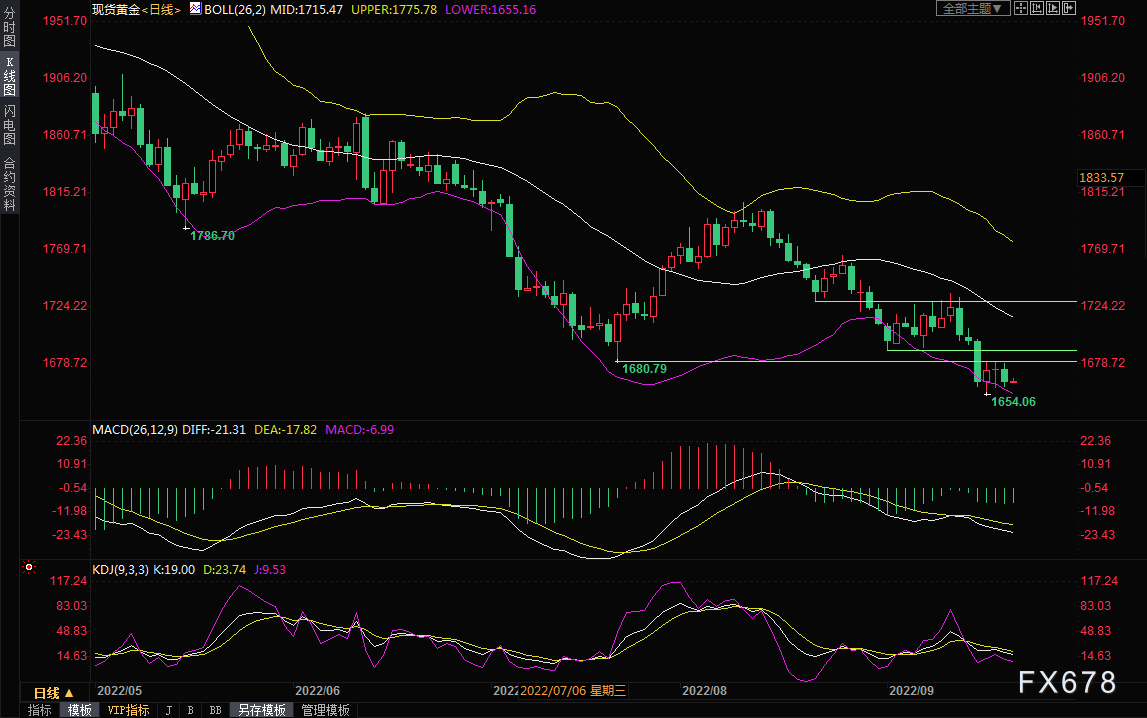Click the crosshair cursor icon at top right

click(1021, 8)
